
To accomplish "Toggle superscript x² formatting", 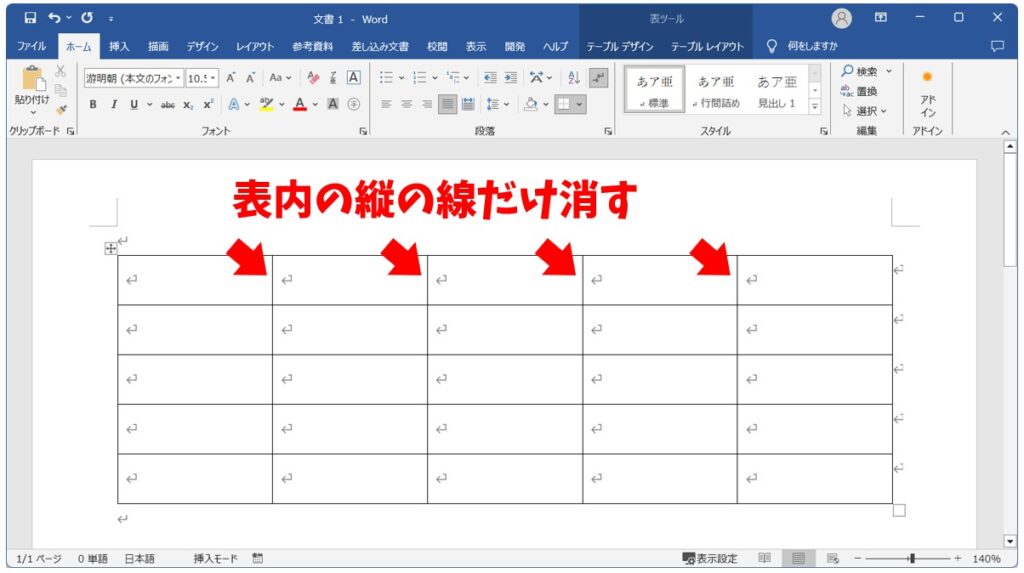I will [x=208, y=105].
